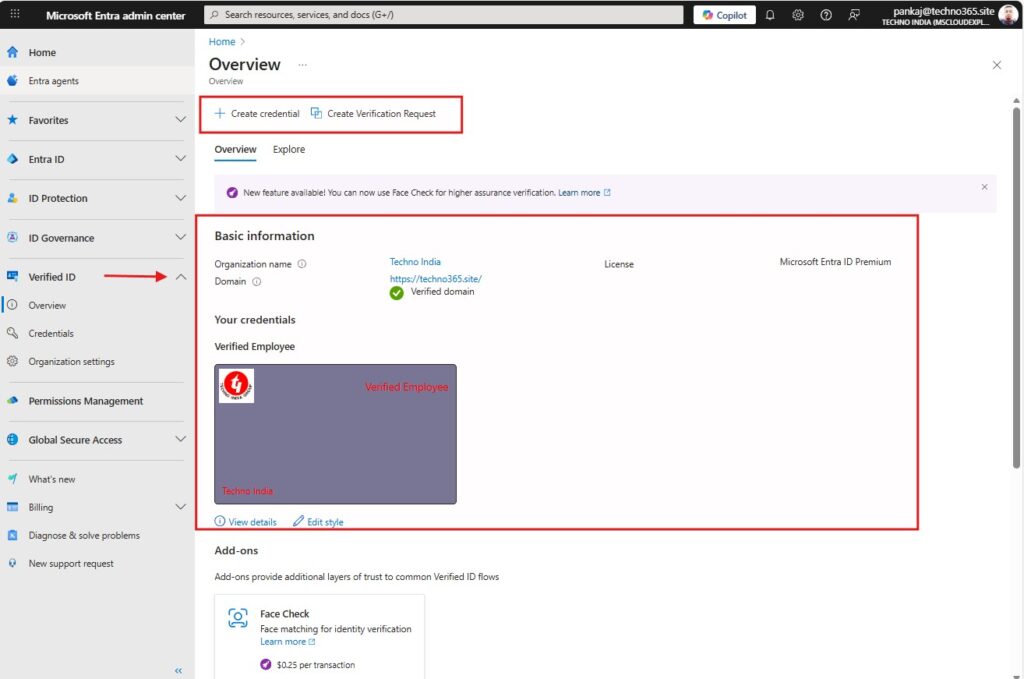Open the techno365.site domain link

click(x=436, y=279)
